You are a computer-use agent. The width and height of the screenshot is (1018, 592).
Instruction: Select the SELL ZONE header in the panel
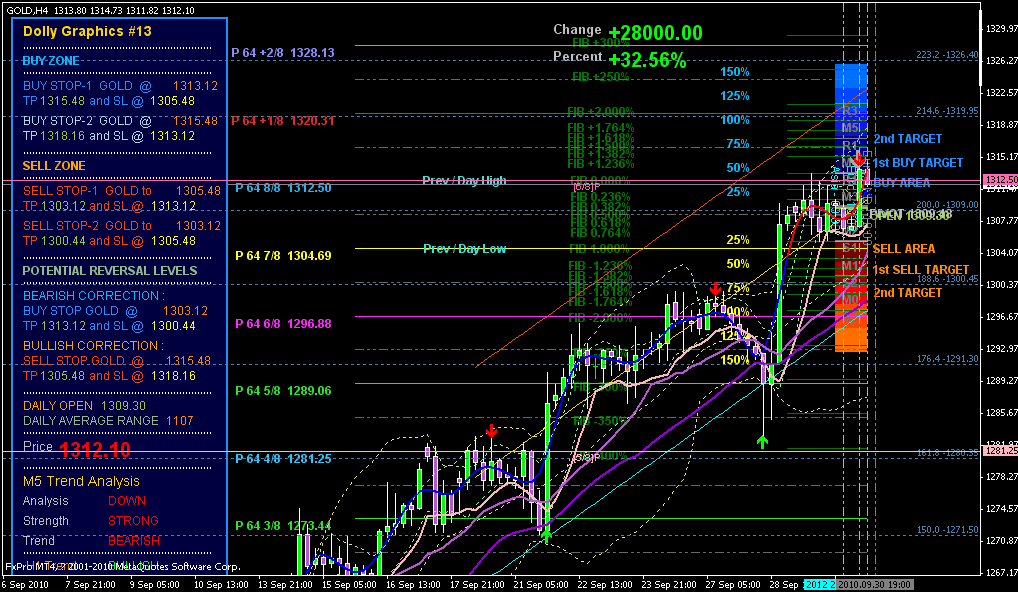(x=54, y=166)
